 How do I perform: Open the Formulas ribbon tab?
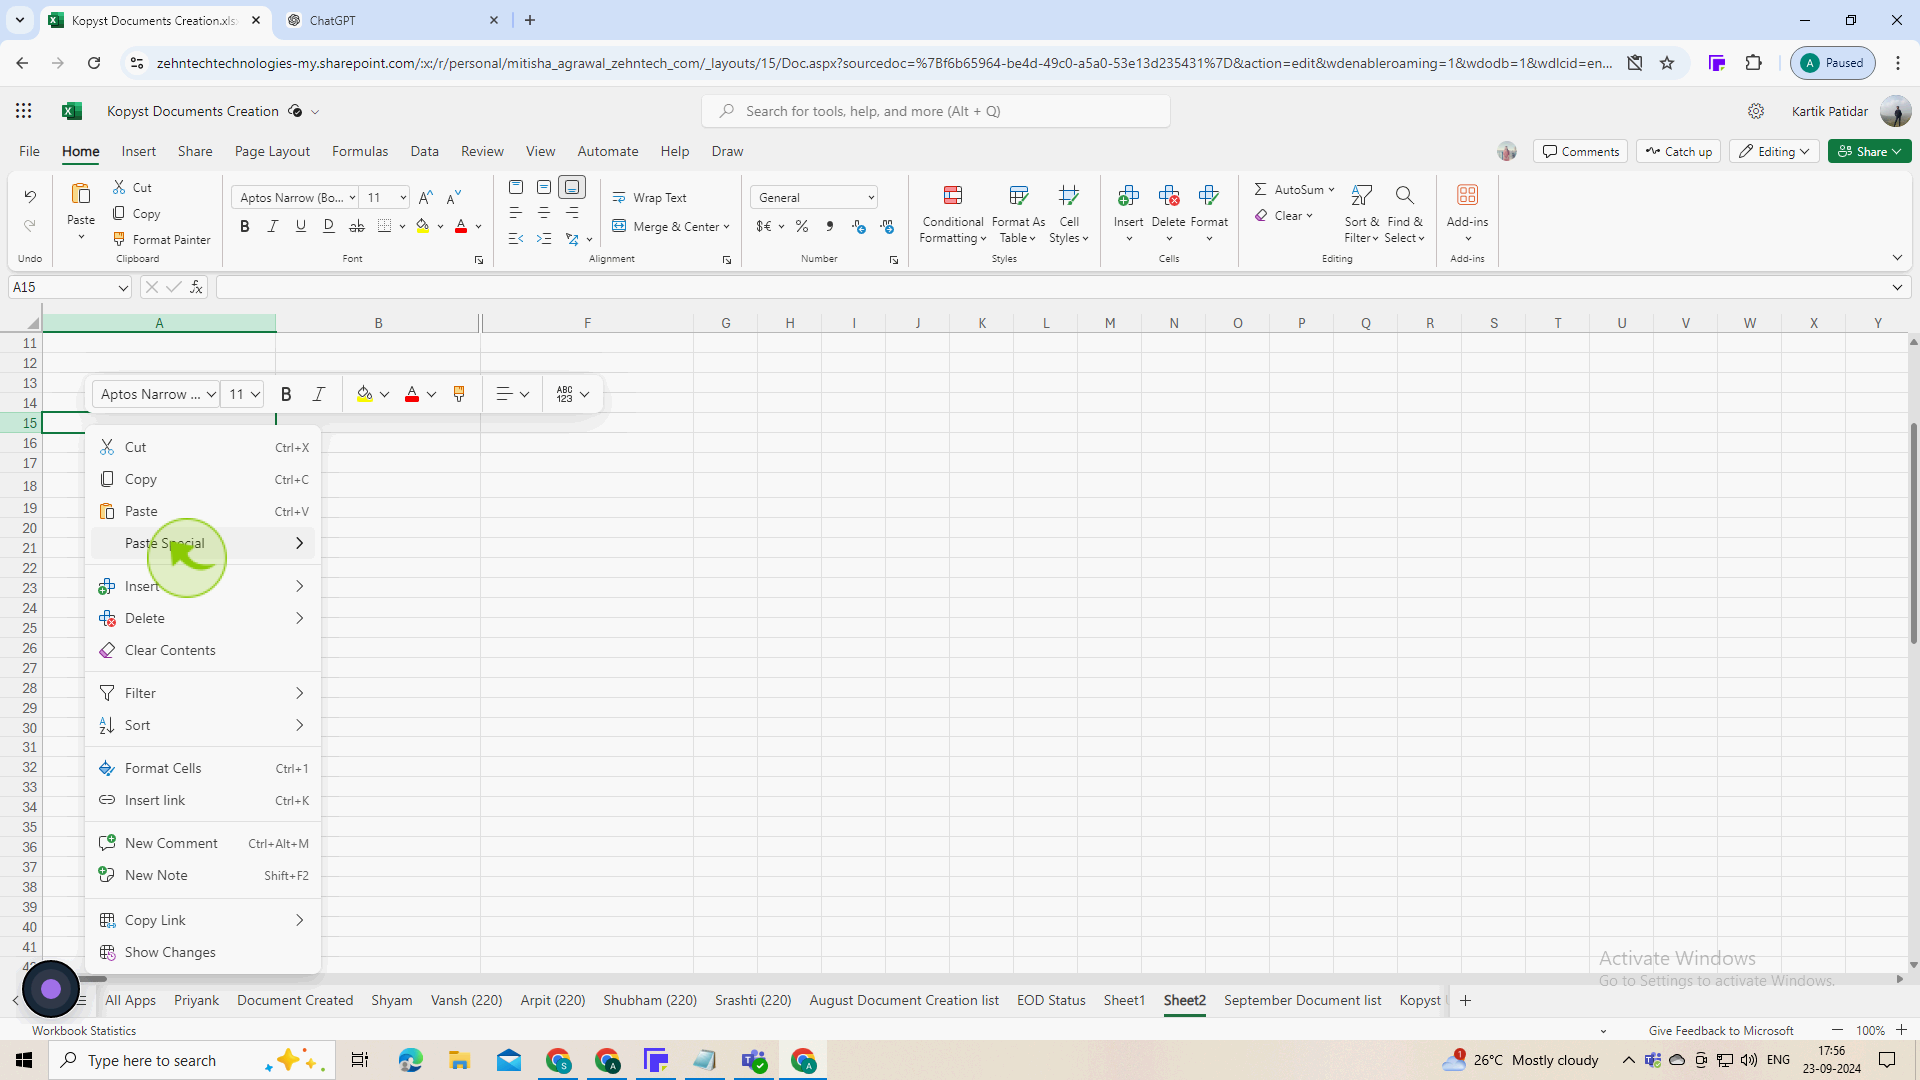coord(360,152)
